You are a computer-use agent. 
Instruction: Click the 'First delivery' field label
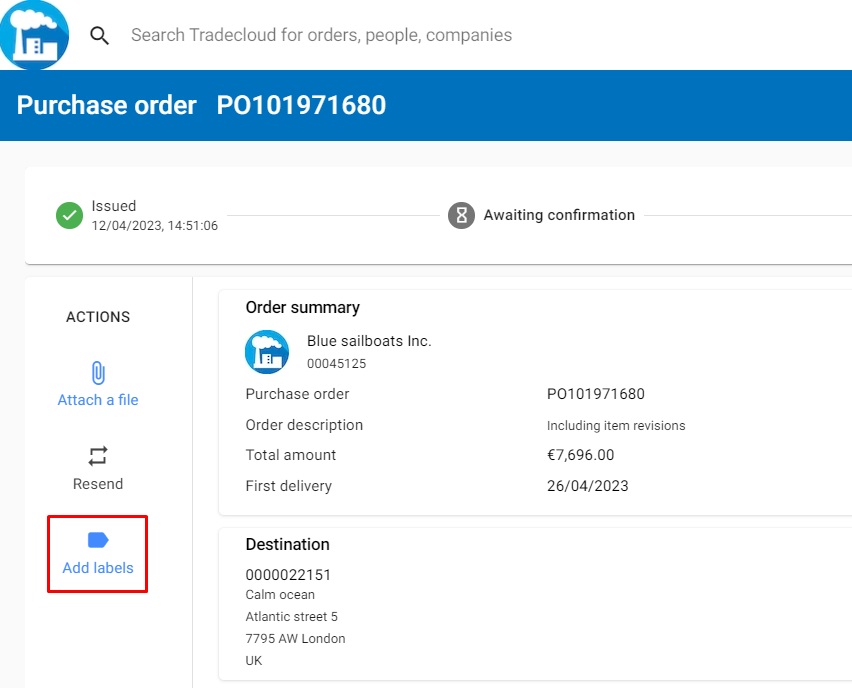pos(289,486)
